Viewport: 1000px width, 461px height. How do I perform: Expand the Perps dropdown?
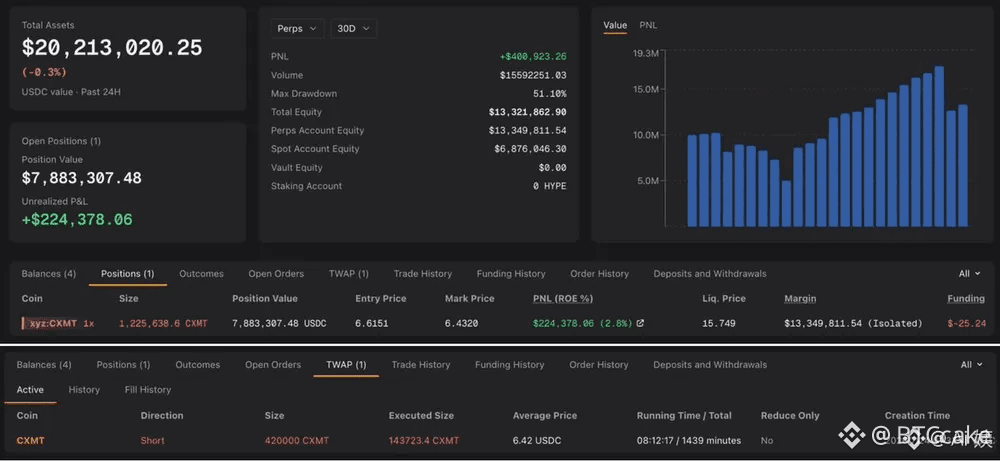point(297,29)
